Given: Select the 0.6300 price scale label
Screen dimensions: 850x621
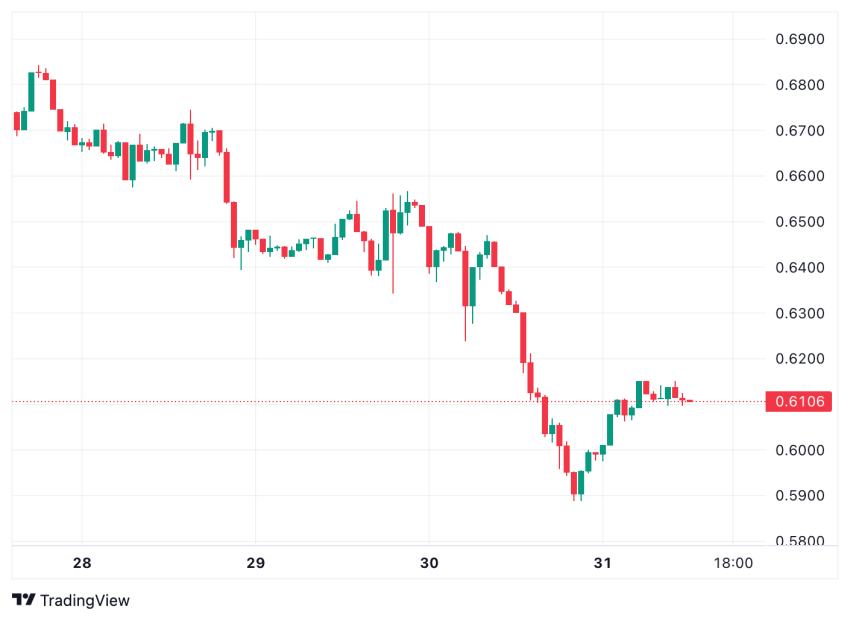Looking at the screenshot, I should [x=800, y=313].
